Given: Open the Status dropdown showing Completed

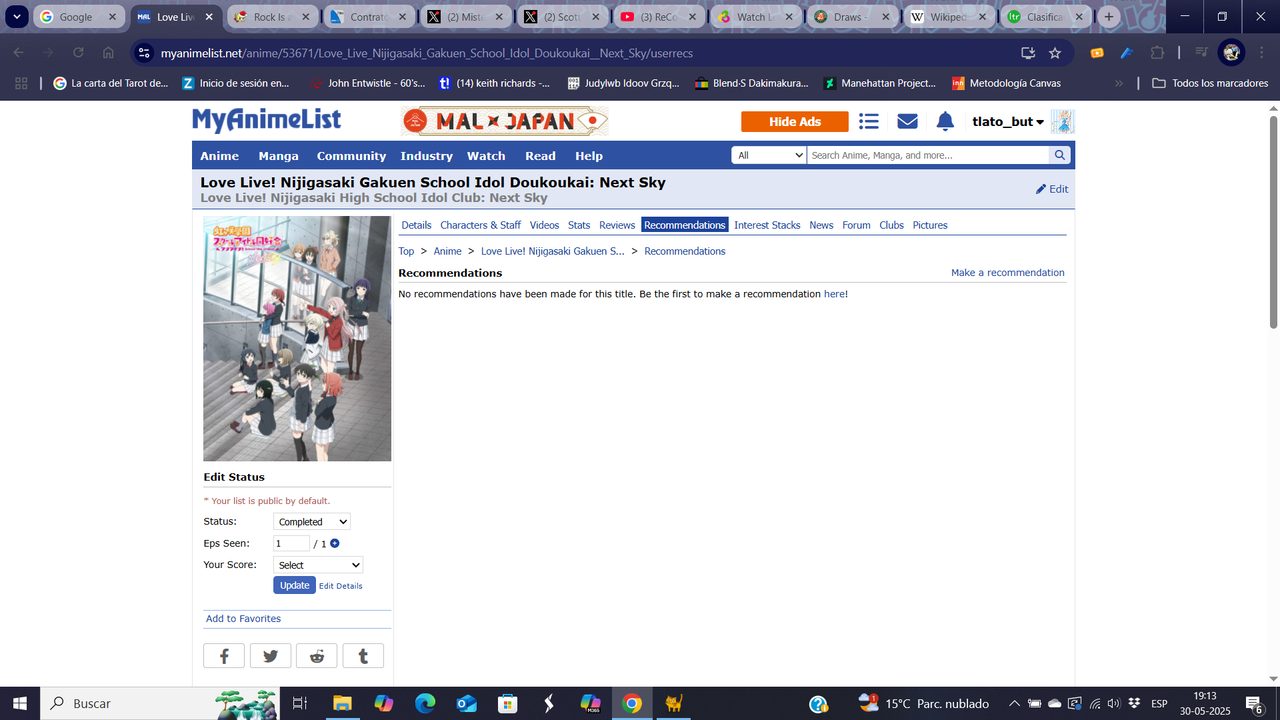Looking at the screenshot, I should [311, 521].
